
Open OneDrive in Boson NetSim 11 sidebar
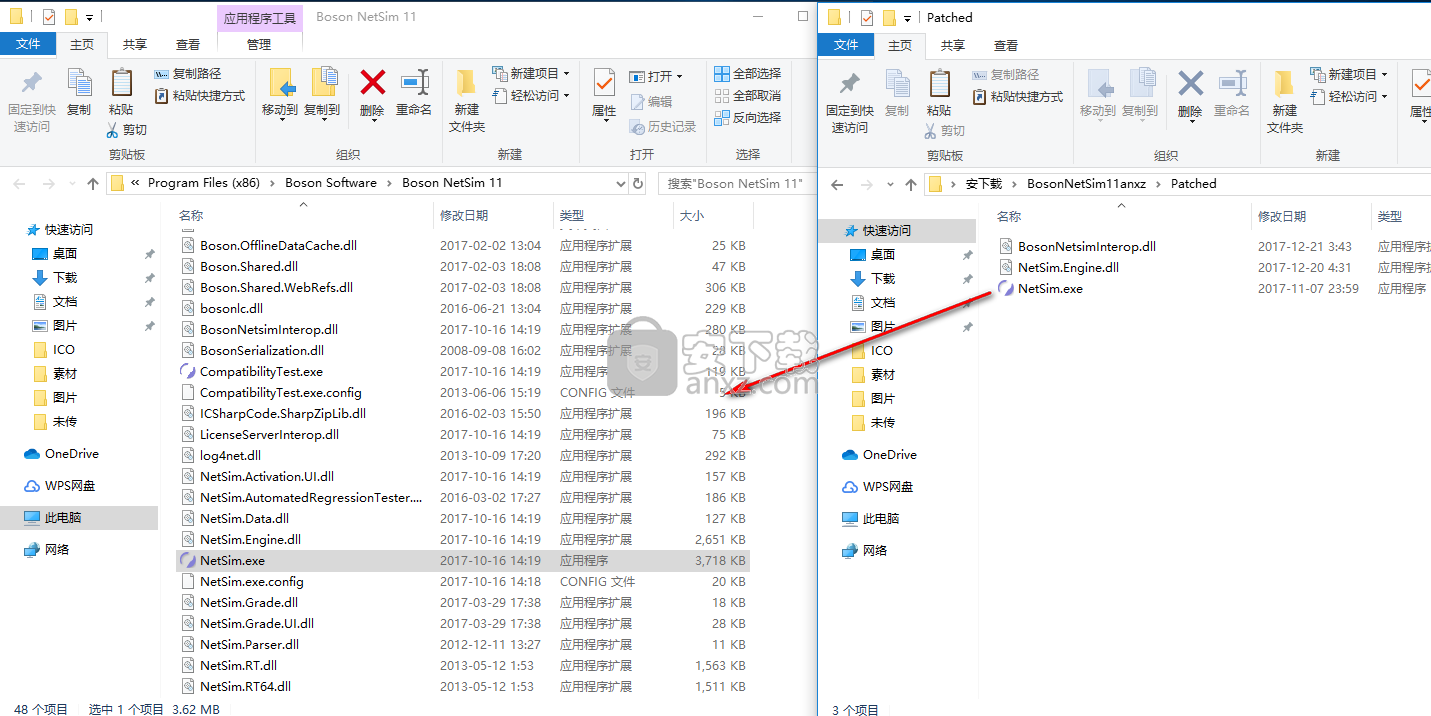(x=62, y=454)
